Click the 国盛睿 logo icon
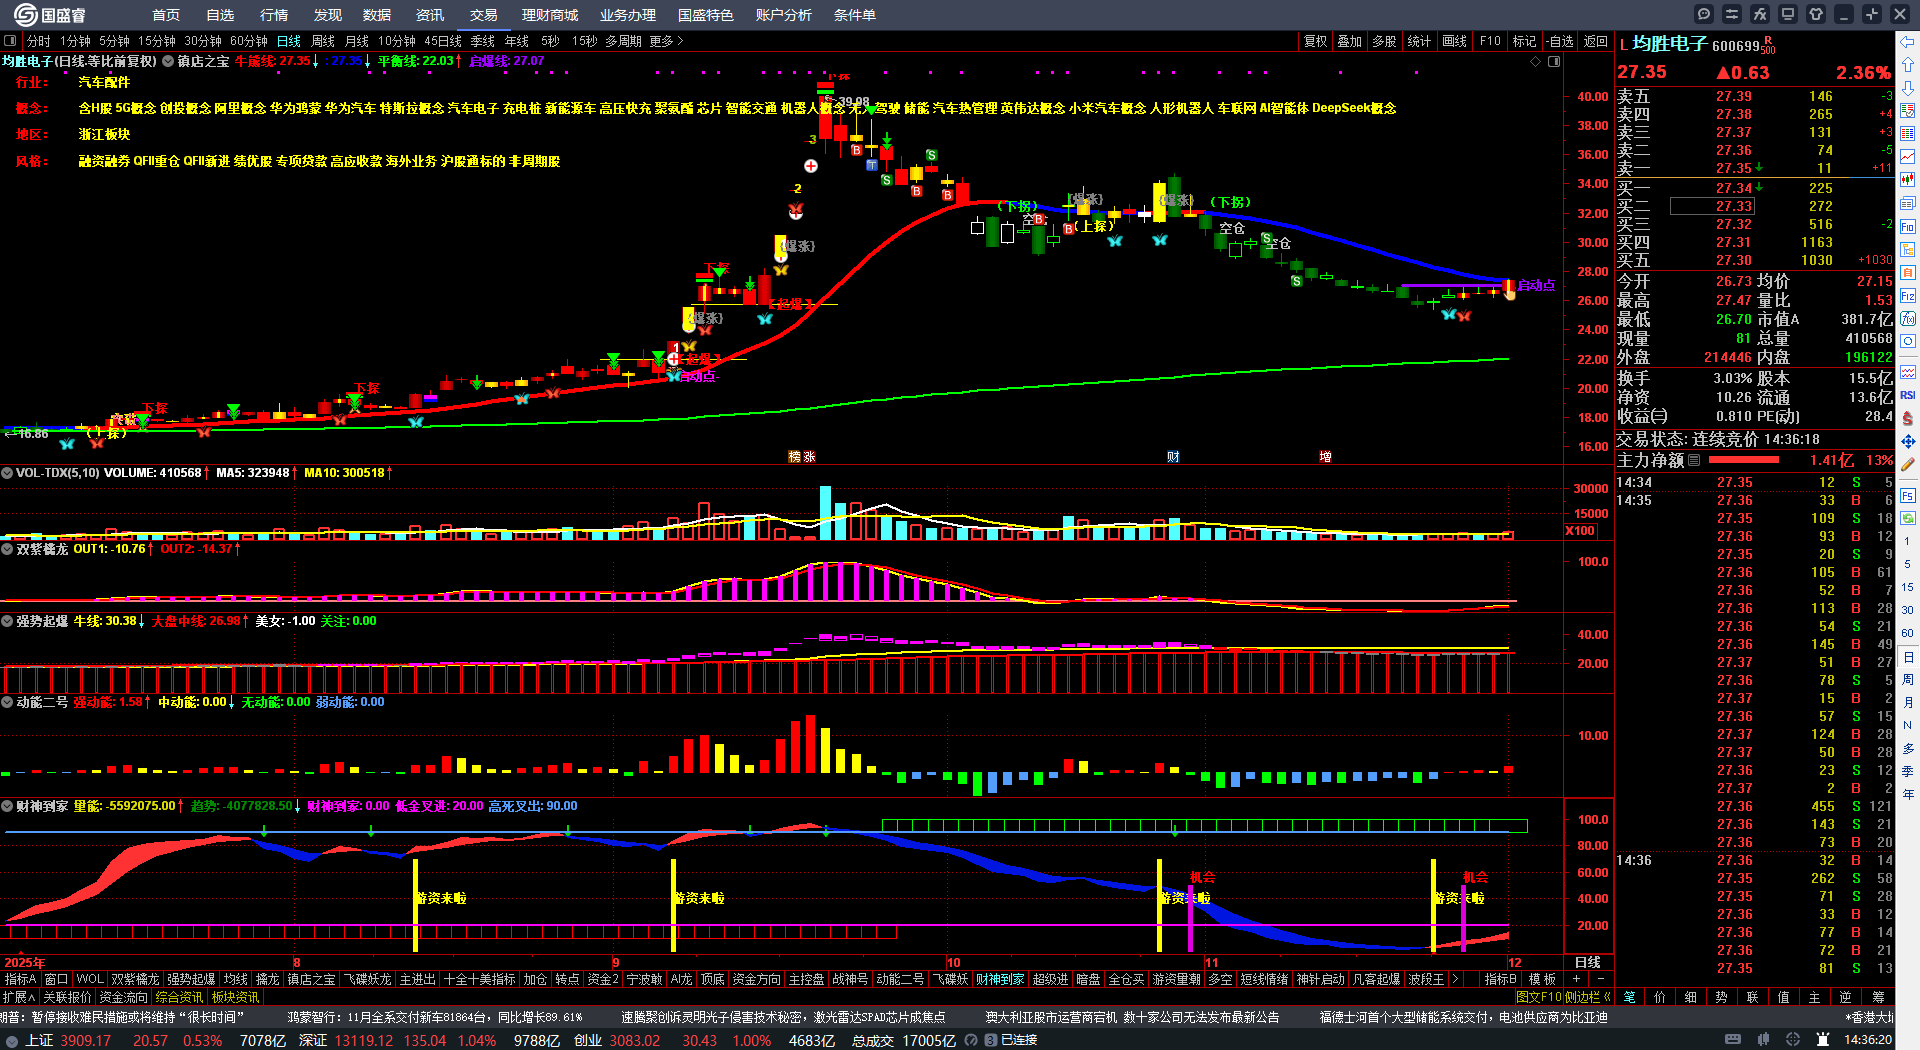This screenshot has width=1920, height=1050. tap(26, 14)
